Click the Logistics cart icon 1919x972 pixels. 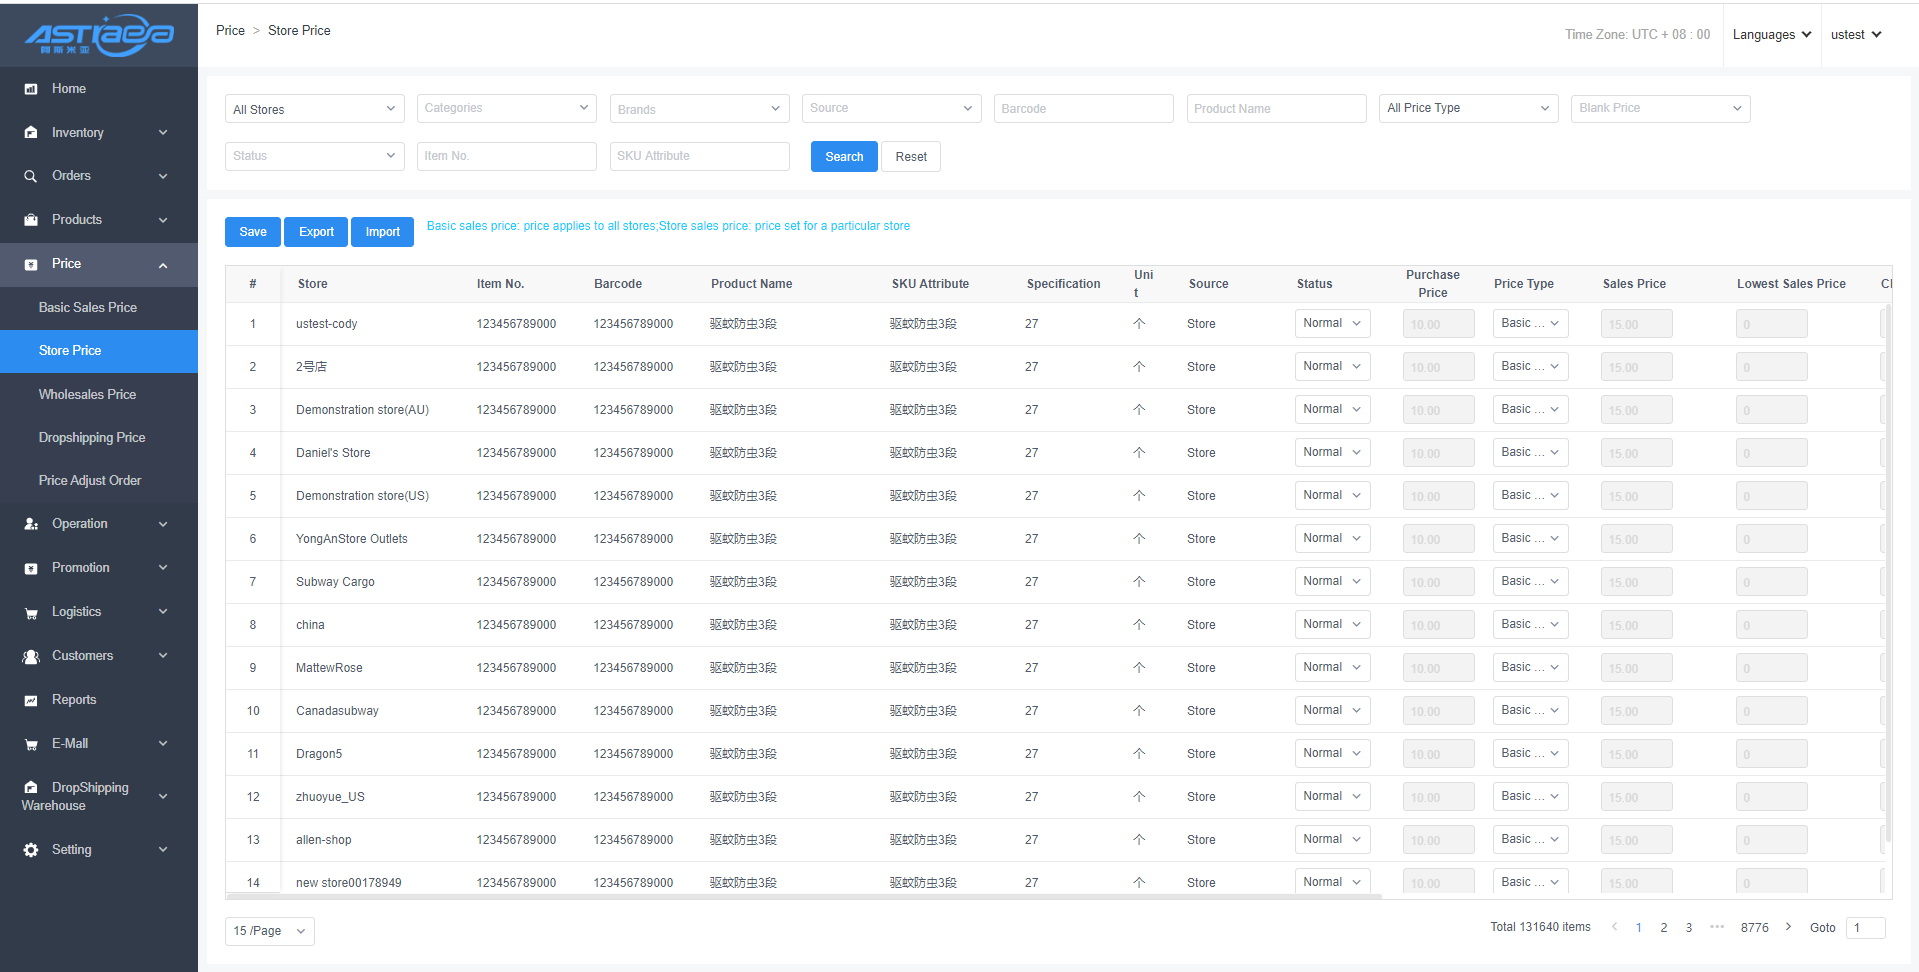[x=31, y=613]
